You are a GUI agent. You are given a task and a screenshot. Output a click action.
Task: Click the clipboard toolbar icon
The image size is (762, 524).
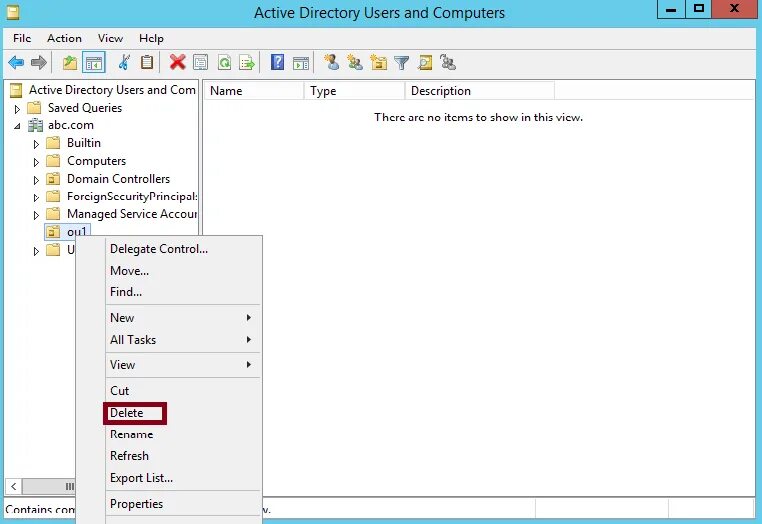147,63
